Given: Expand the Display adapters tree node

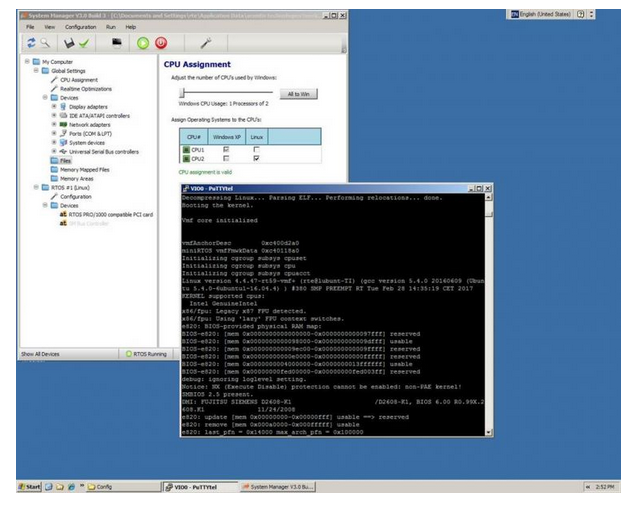Looking at the screenshot, I should pos(54,105).
